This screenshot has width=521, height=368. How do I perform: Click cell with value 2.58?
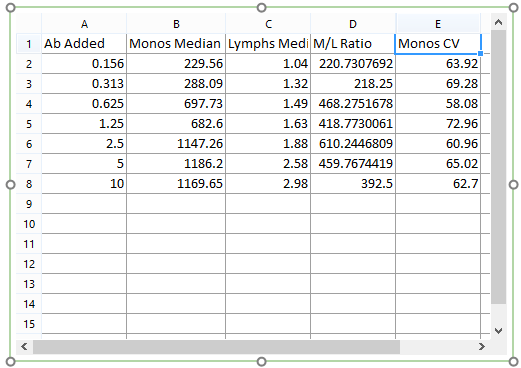pyautogui.click(x=268, y=164)
